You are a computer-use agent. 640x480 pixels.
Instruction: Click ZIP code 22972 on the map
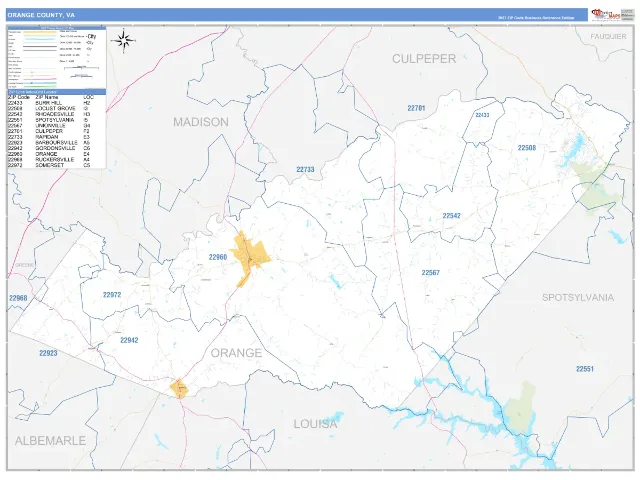click(x=112, y=295)
